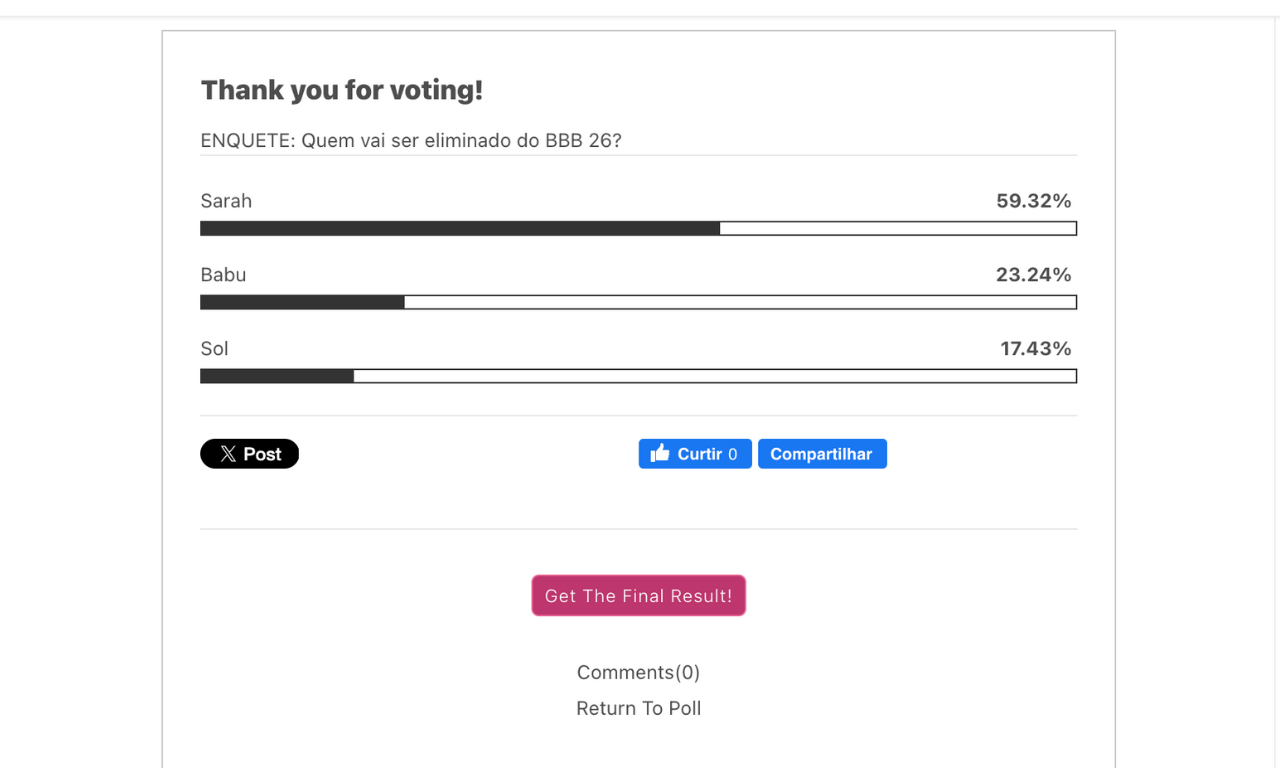
Task: Click the Facebook Curtir like button
Action: 695,454
